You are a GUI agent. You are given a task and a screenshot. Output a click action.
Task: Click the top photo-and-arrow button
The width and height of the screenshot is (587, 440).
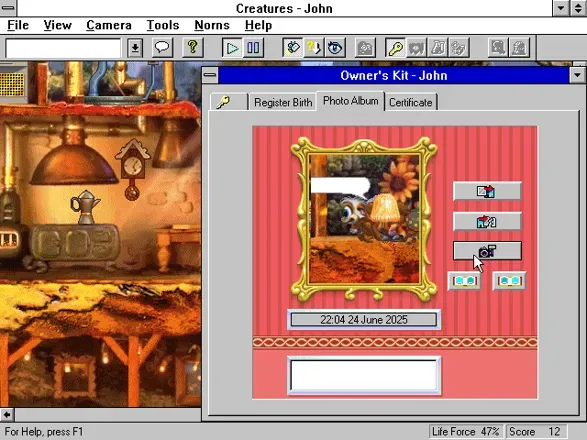pos(487,191)
